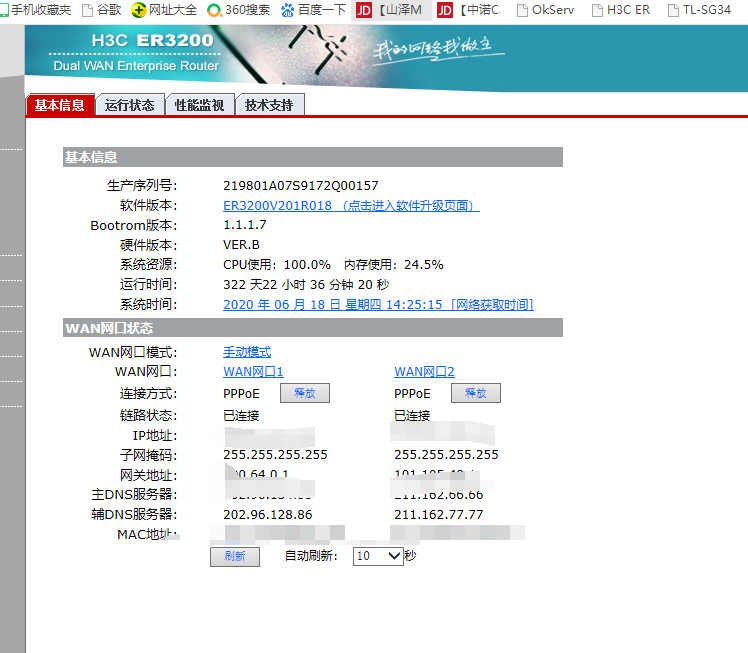Open the 网址大全 bookmark

164,10
